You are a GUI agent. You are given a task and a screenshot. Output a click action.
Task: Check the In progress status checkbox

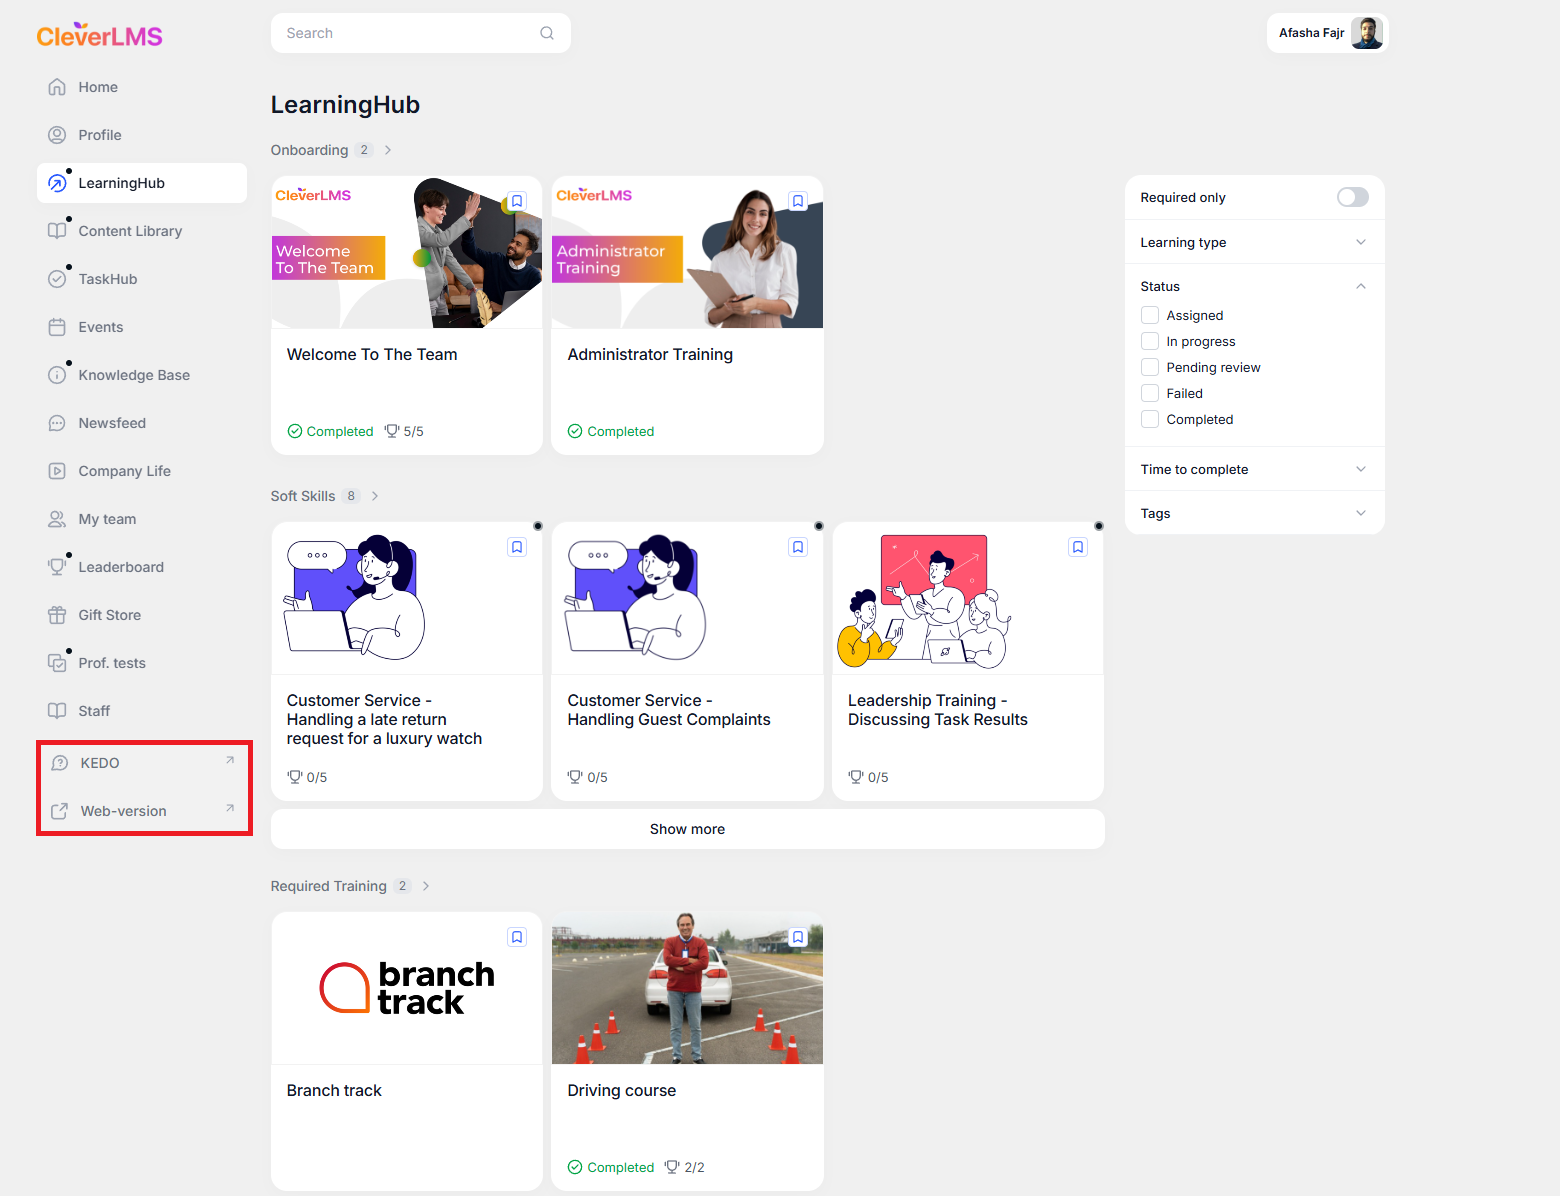point(1150,341)
